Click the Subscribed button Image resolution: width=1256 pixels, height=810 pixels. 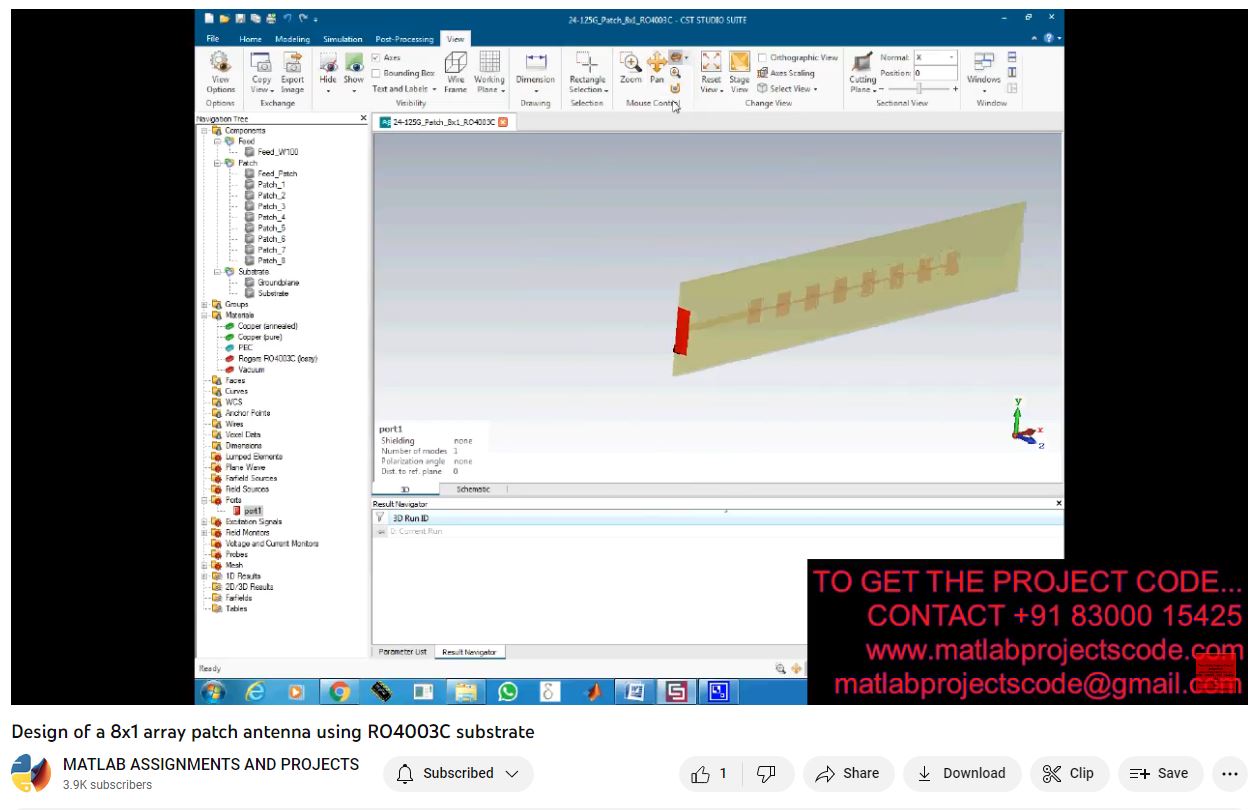pos(458,773)
